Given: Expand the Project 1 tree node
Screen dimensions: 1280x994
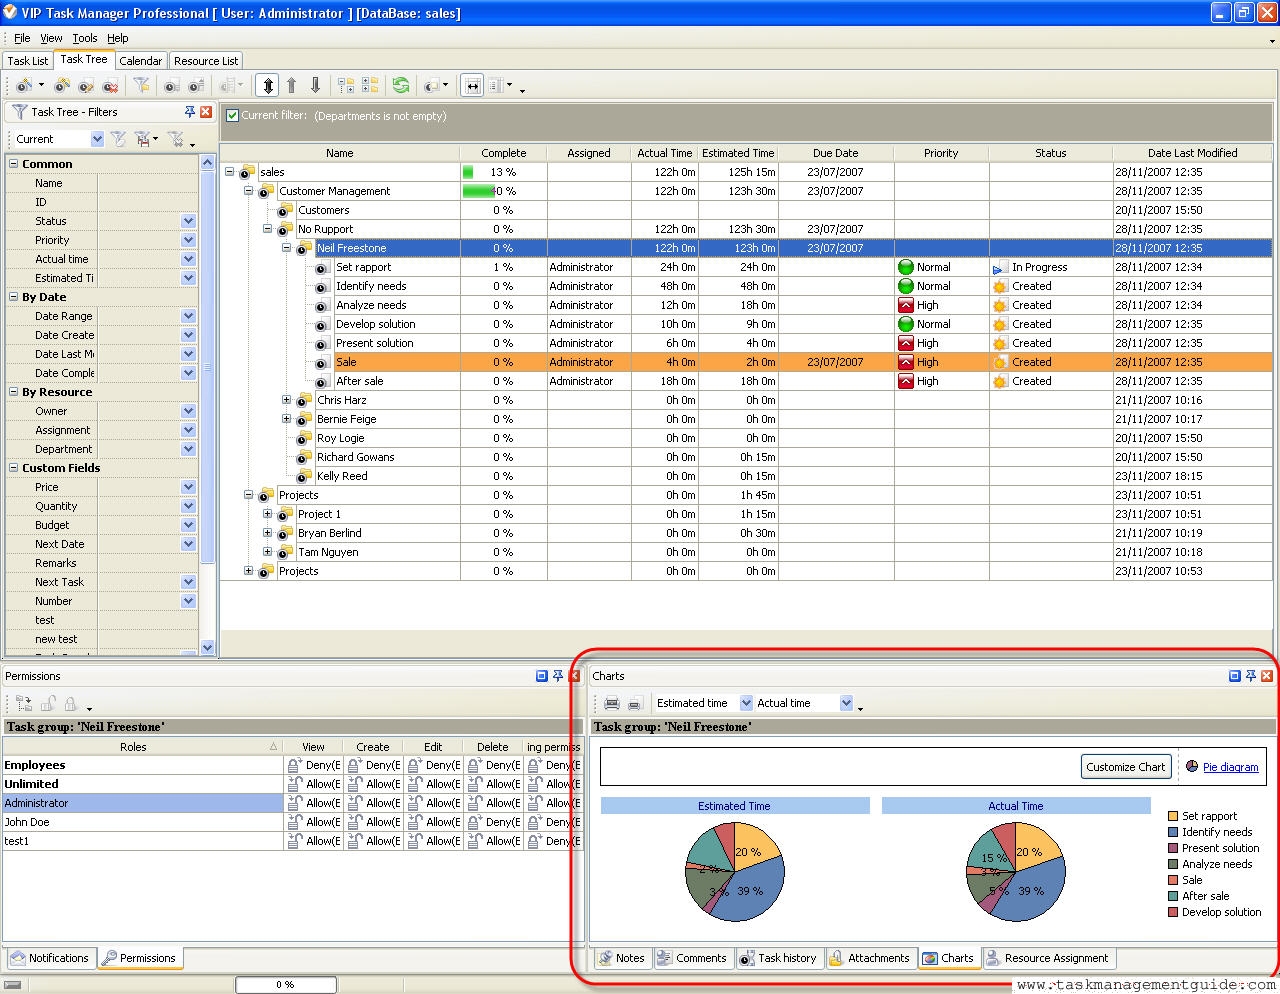Looking at the screenshot, I should (268, 514).
